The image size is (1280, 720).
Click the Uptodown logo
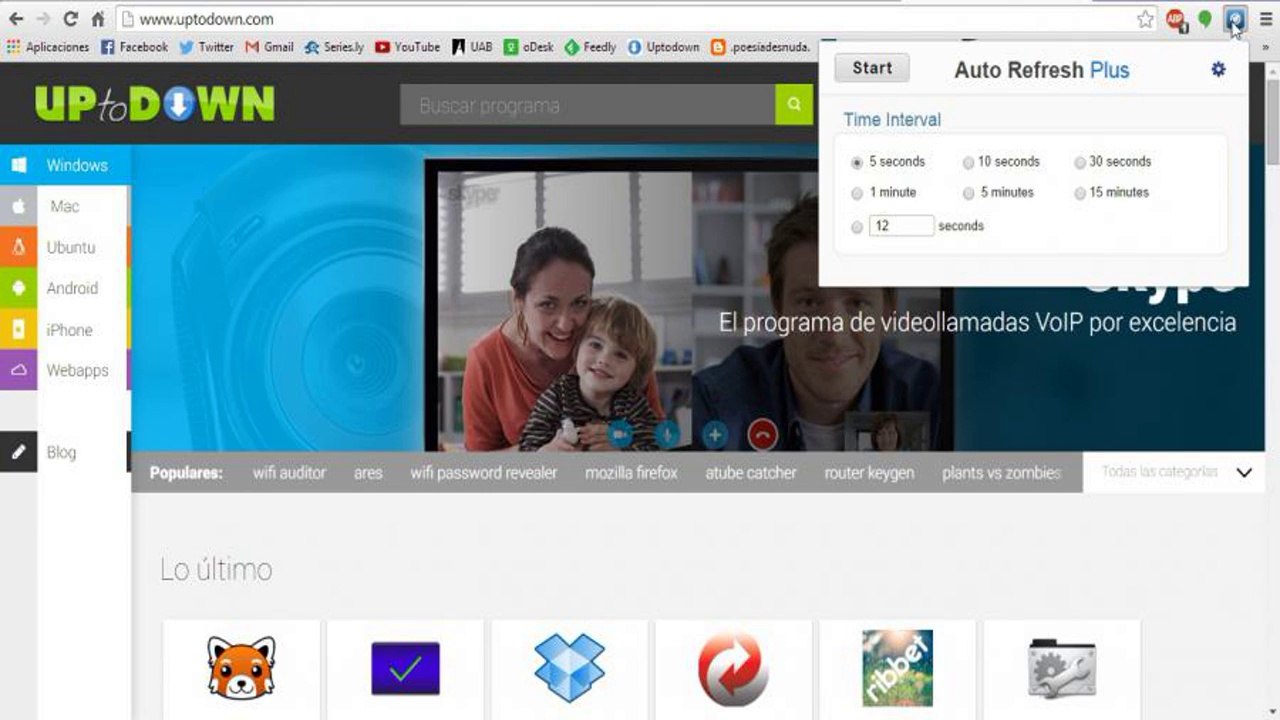pos(155,104)
